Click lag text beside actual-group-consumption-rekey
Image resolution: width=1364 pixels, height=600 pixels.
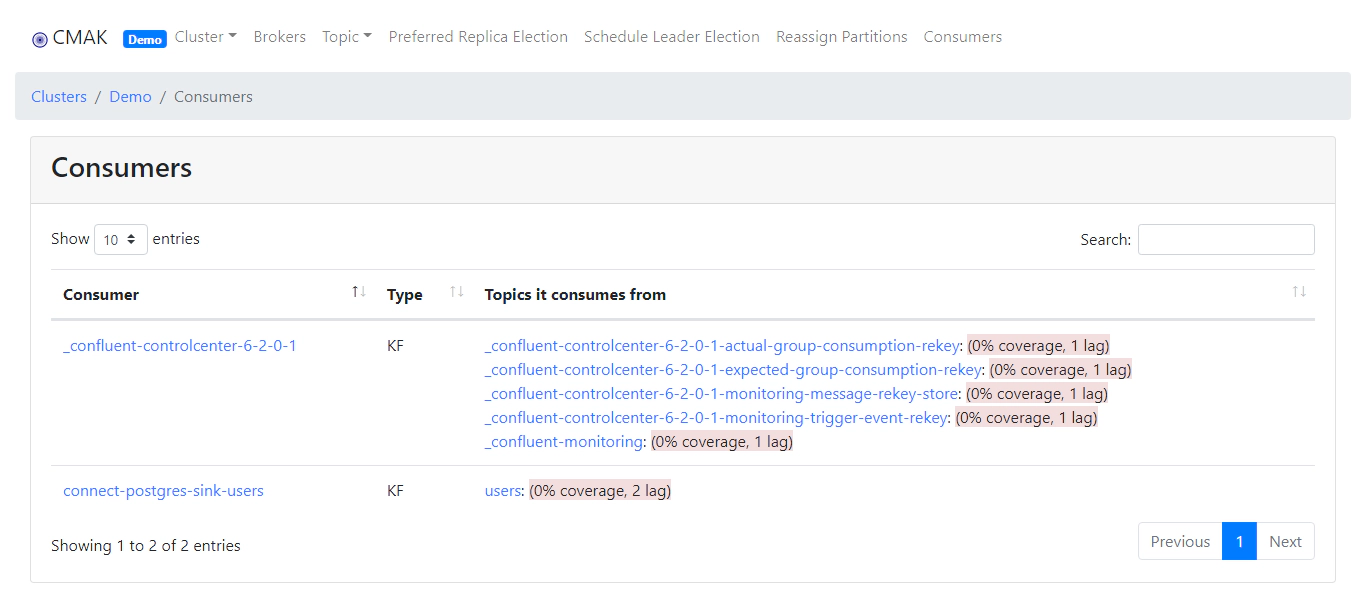pyautogui.click(x=1038, y=346)
